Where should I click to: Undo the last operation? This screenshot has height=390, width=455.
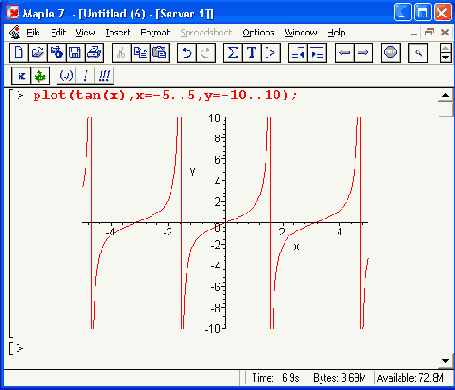pyautogui.click(x=187, y=53)
